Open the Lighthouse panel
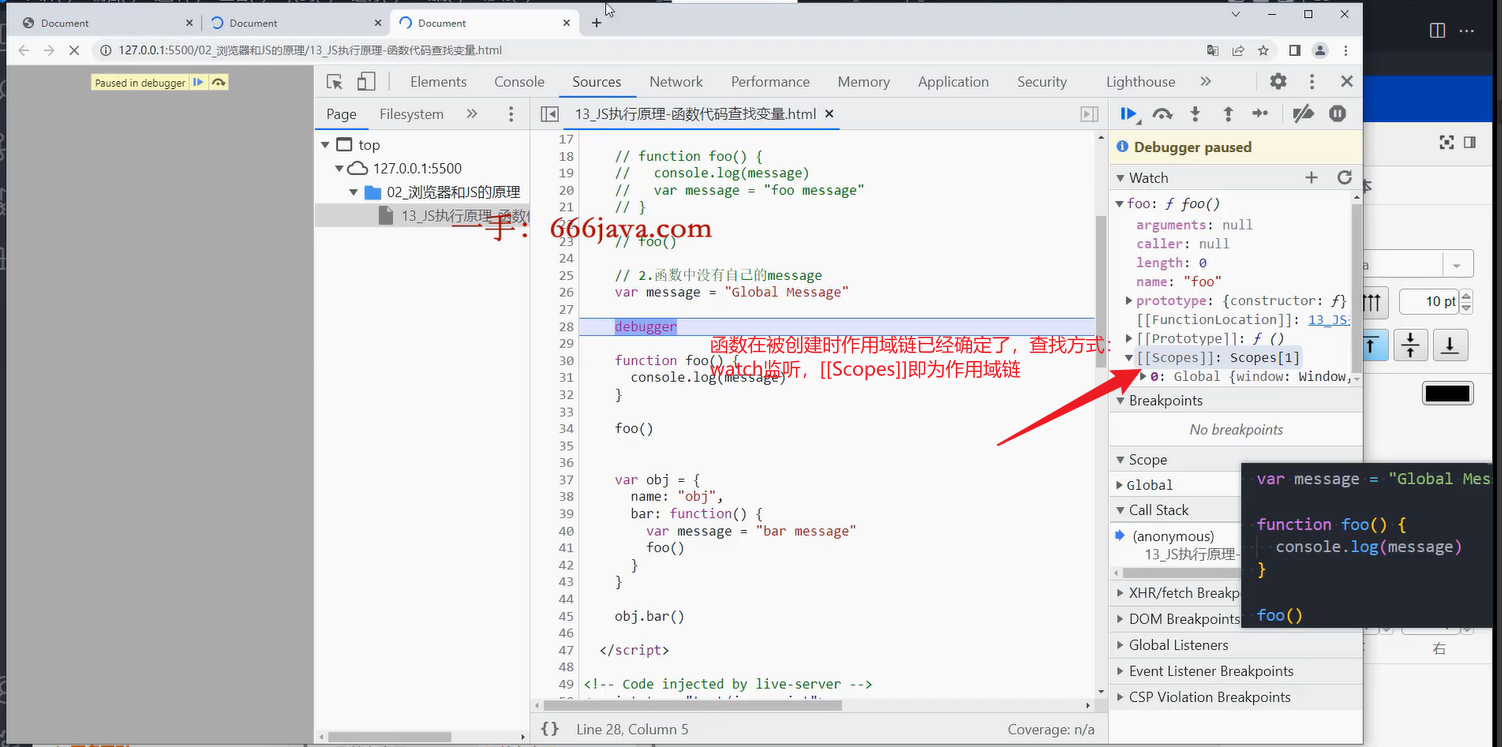The image size is (1502, 747). click(x=1140, y=82)
